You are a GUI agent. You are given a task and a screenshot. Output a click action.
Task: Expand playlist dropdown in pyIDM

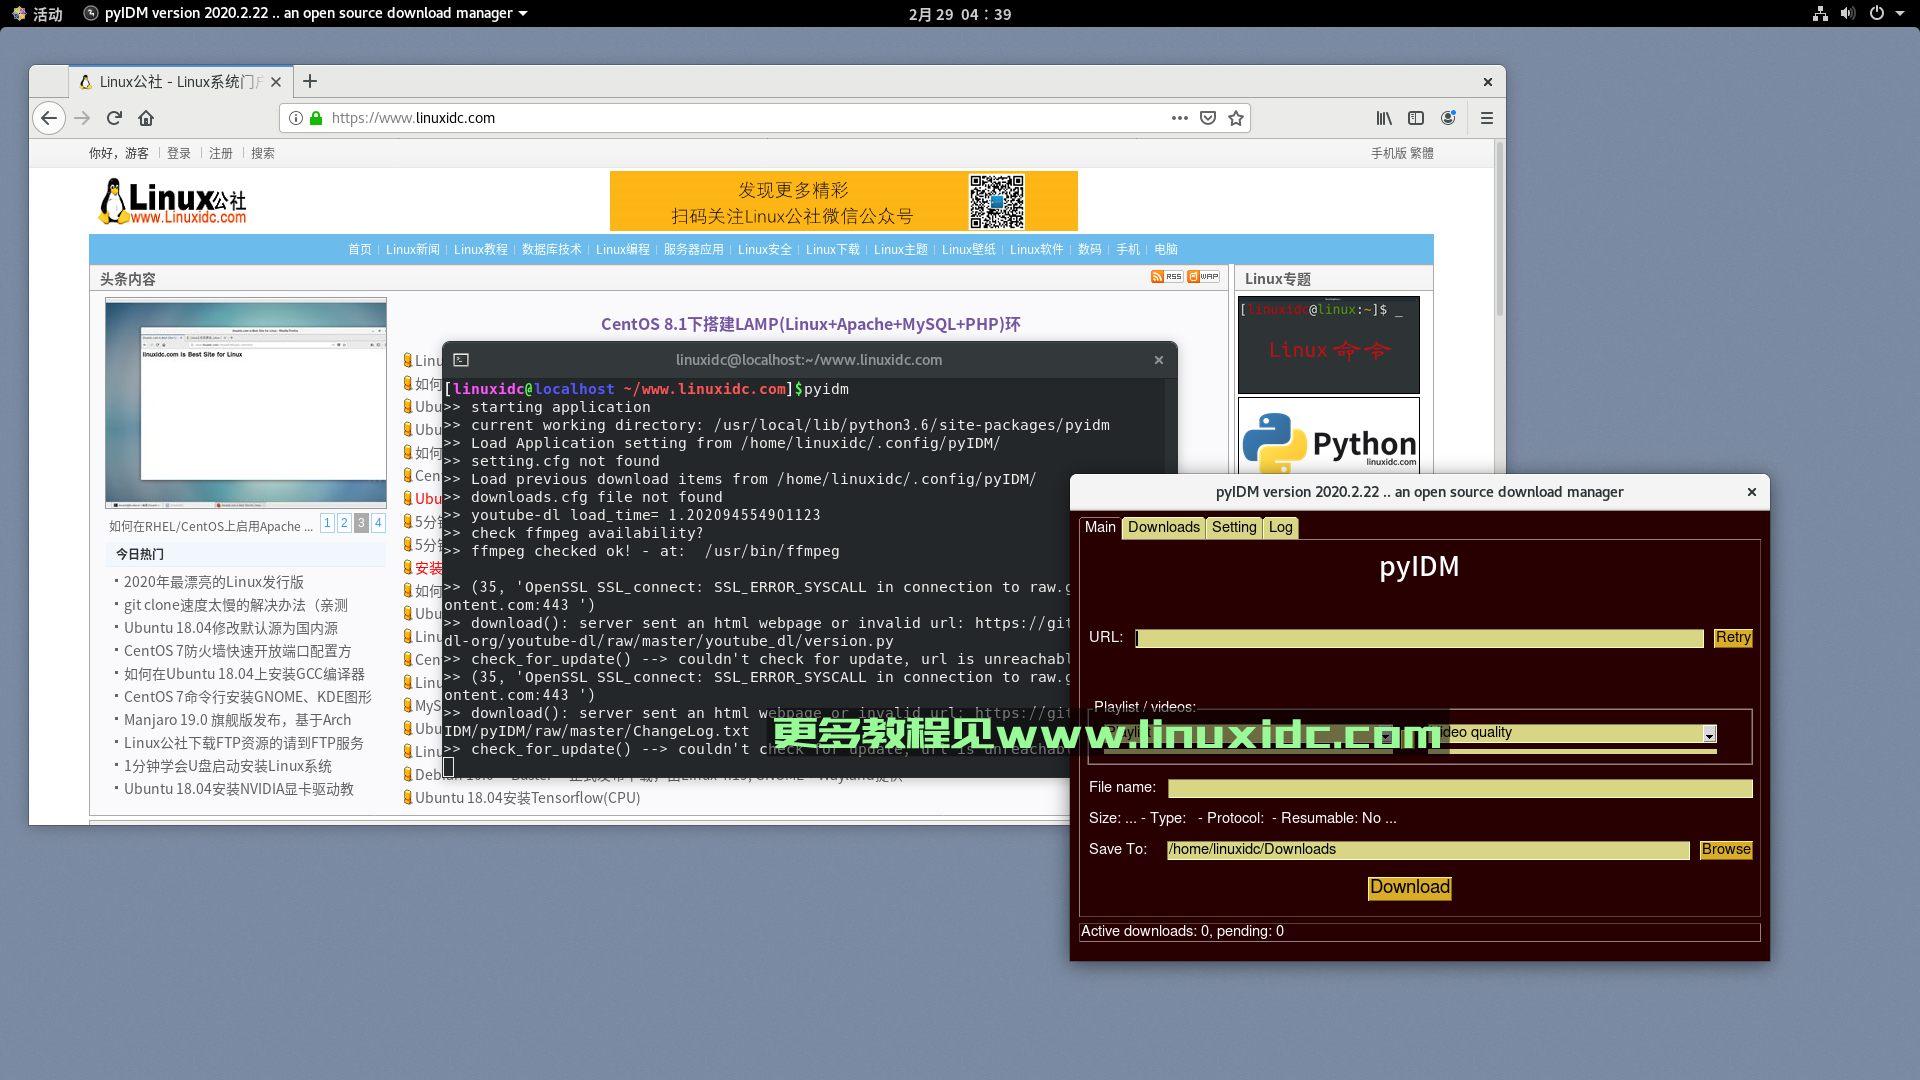pyautogui.click(x=1386, y=736)
